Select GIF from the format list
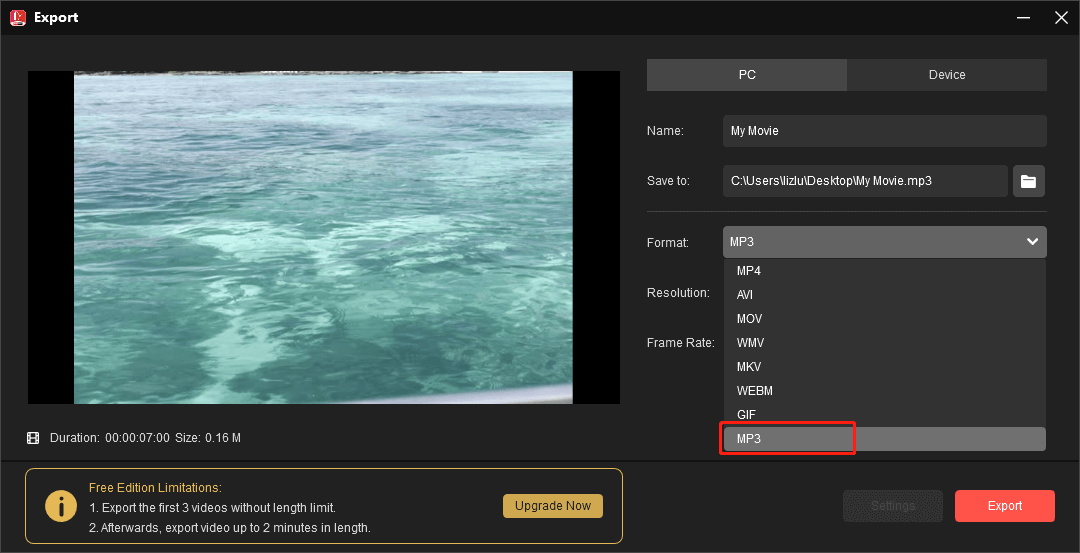The height and width of the screenshot is (553, 1080). [x=884, y=415]
